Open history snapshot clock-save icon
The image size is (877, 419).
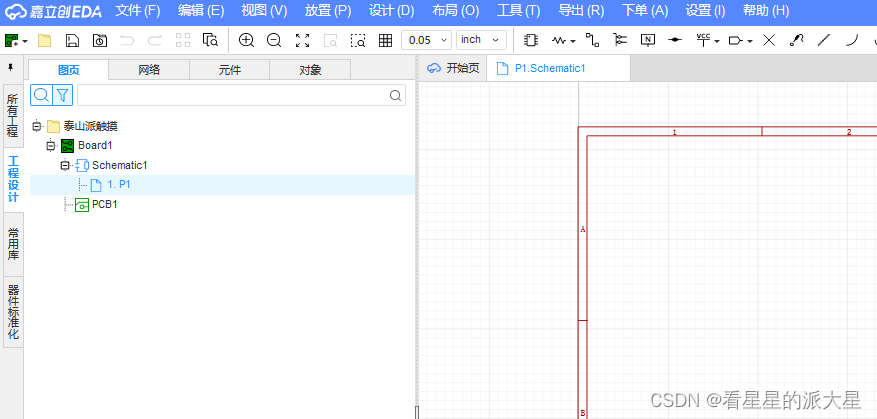[100, 40]
